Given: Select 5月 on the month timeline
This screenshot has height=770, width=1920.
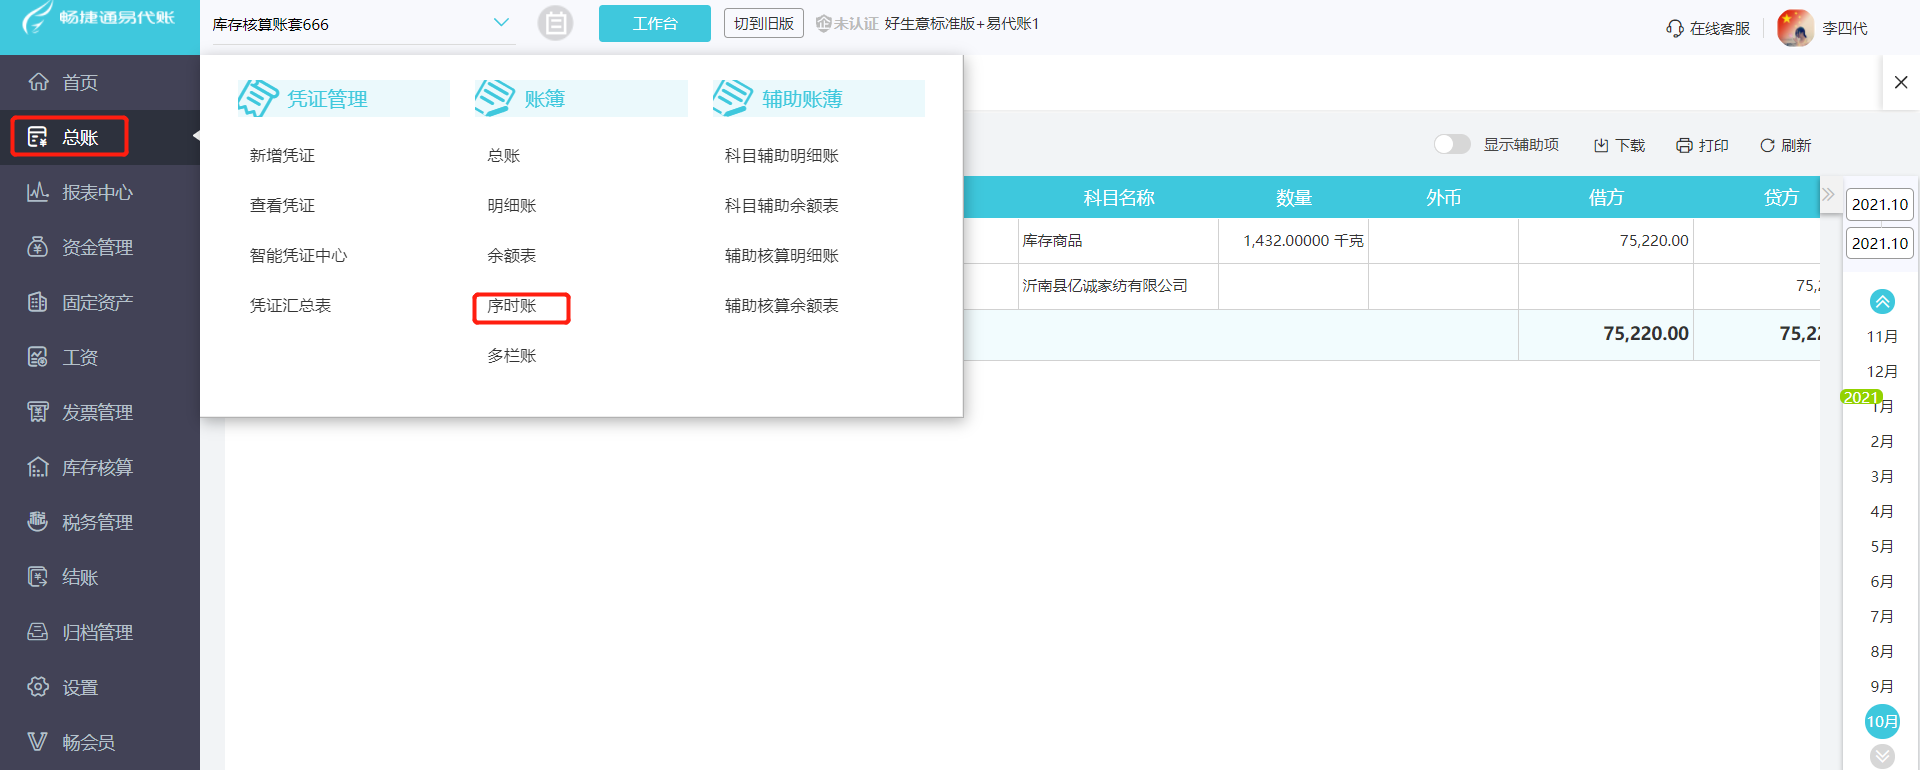Looking at the screenshot, I should pyautogui.click(x=1881, y=547).
